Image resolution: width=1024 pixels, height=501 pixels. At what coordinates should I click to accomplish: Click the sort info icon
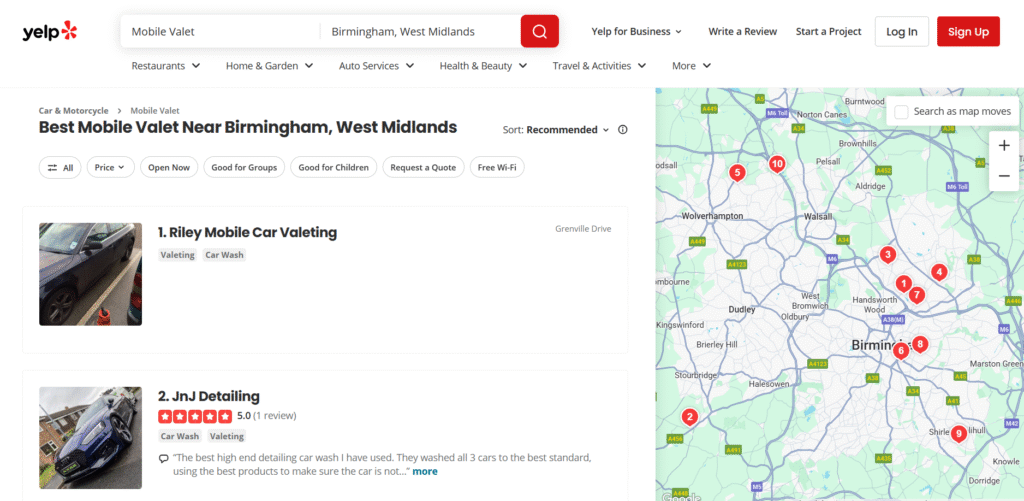coord(623,130)
